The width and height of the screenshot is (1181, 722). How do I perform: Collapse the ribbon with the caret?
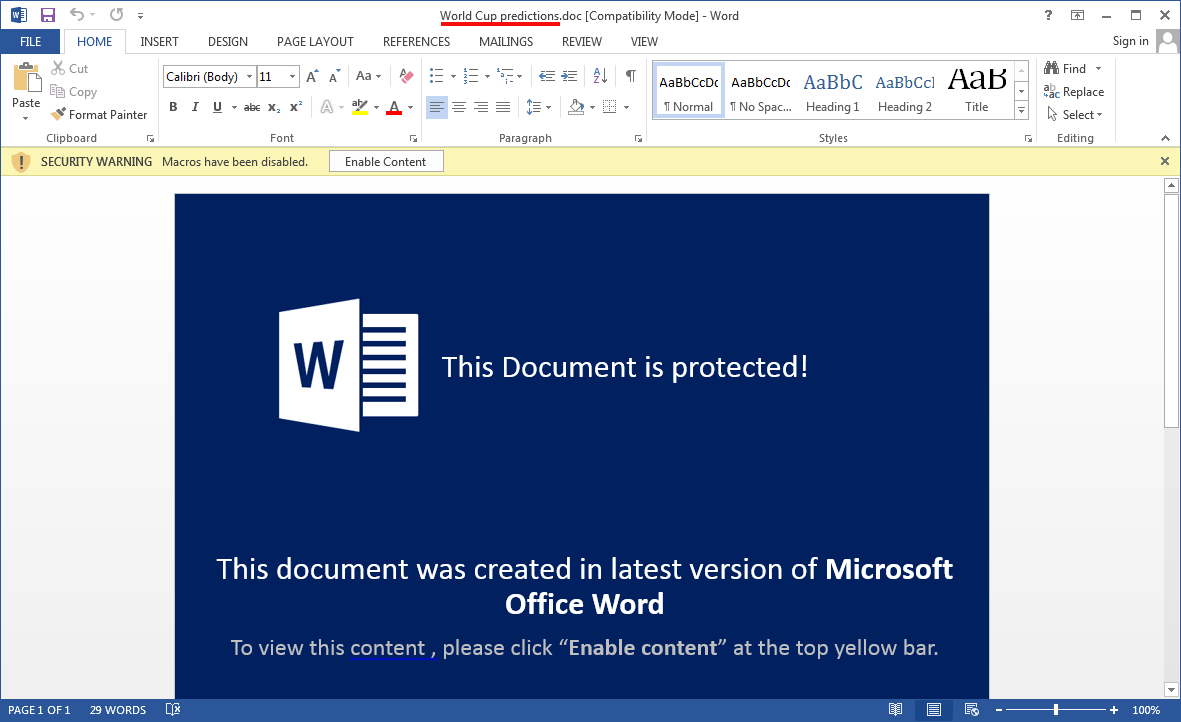(1165, 139)
